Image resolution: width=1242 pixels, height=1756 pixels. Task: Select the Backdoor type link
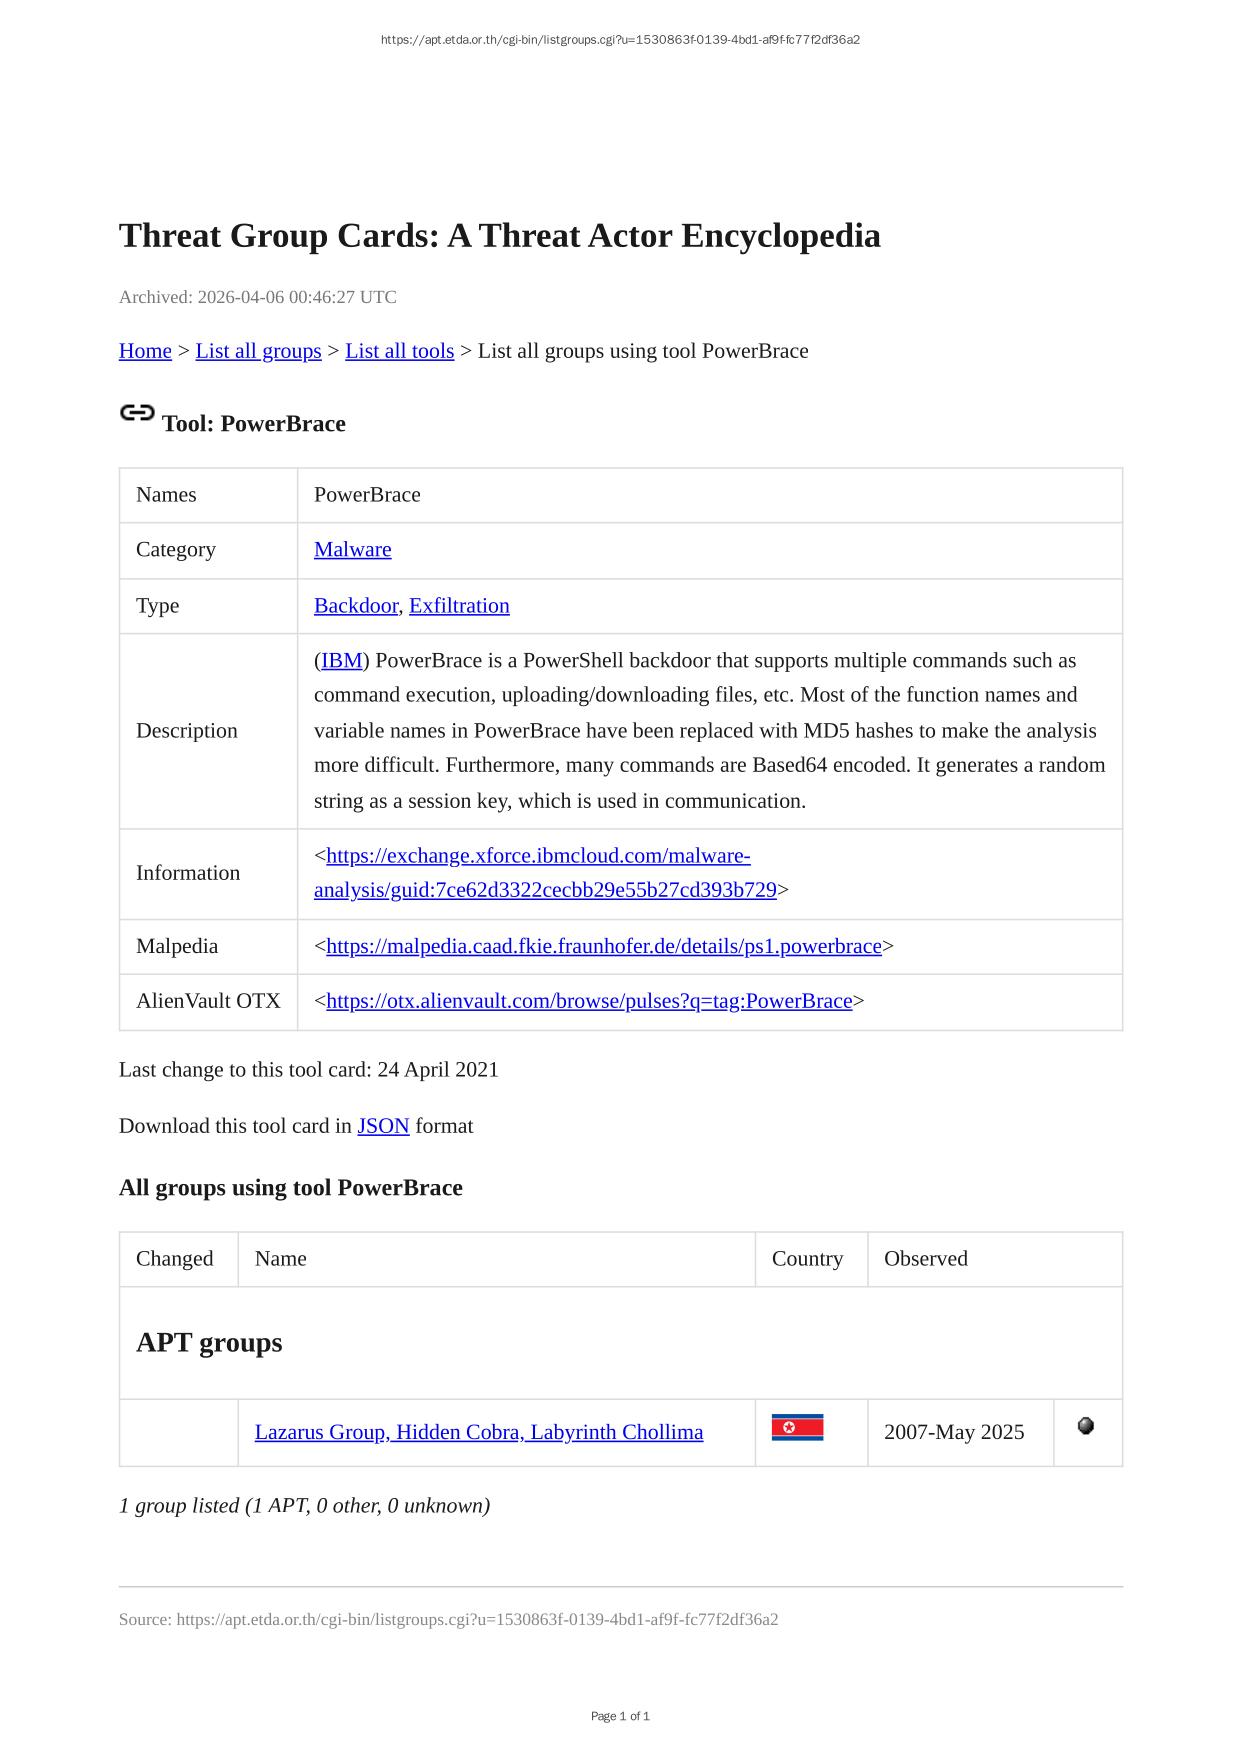pos(355,606)
